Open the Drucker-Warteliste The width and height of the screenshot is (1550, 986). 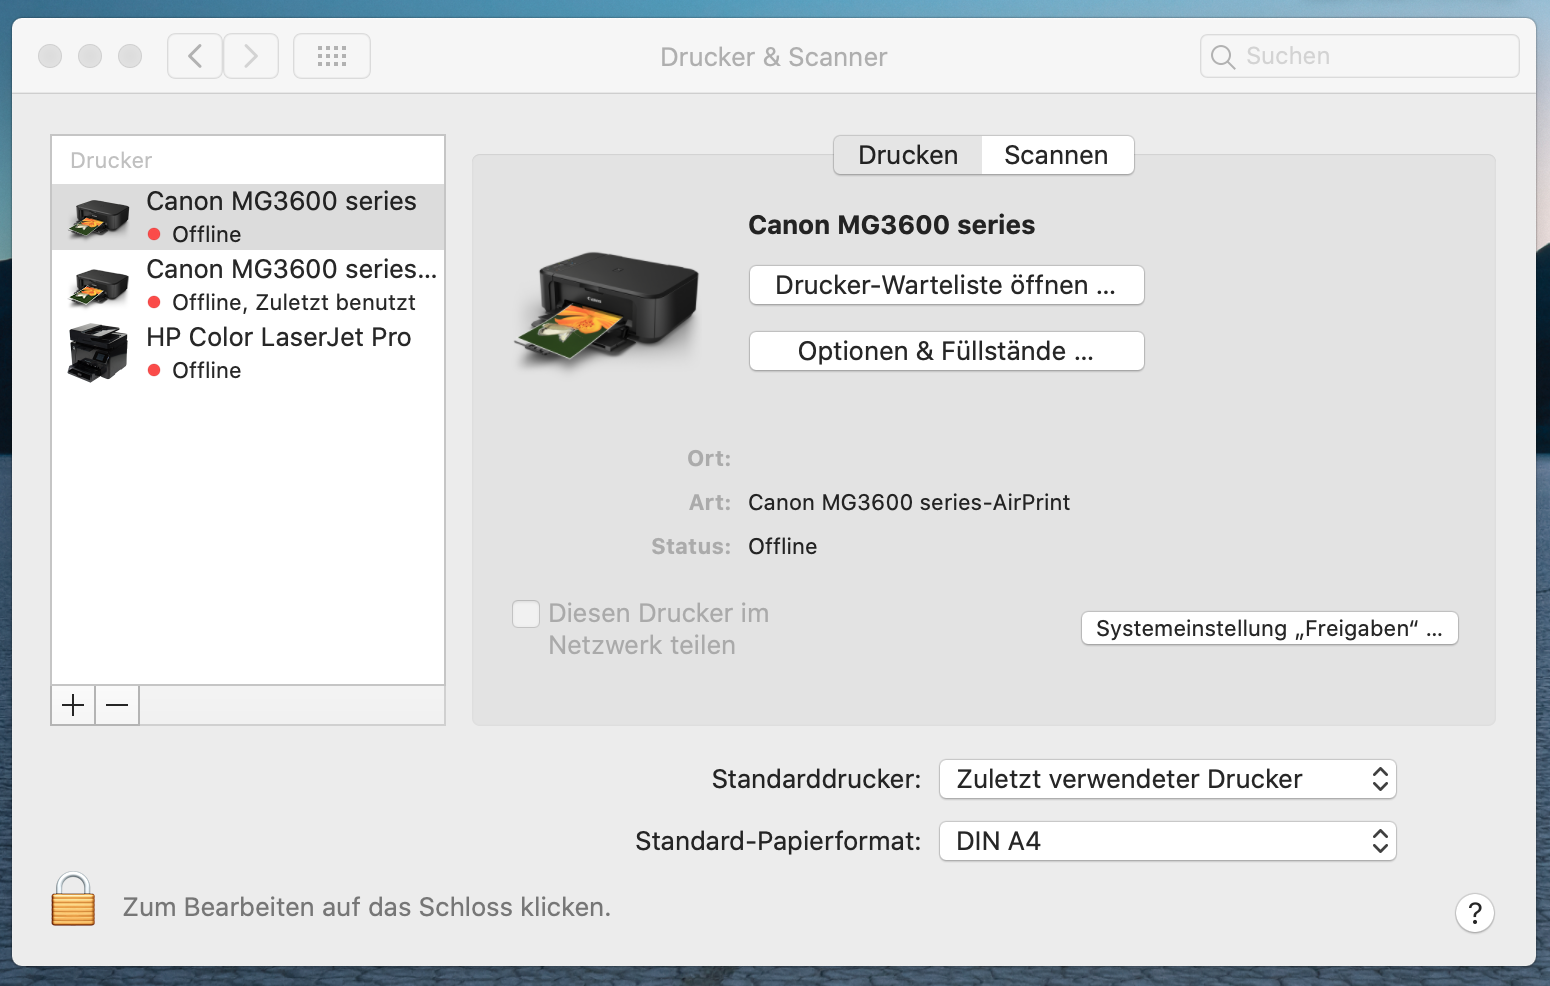click(946, 285)
